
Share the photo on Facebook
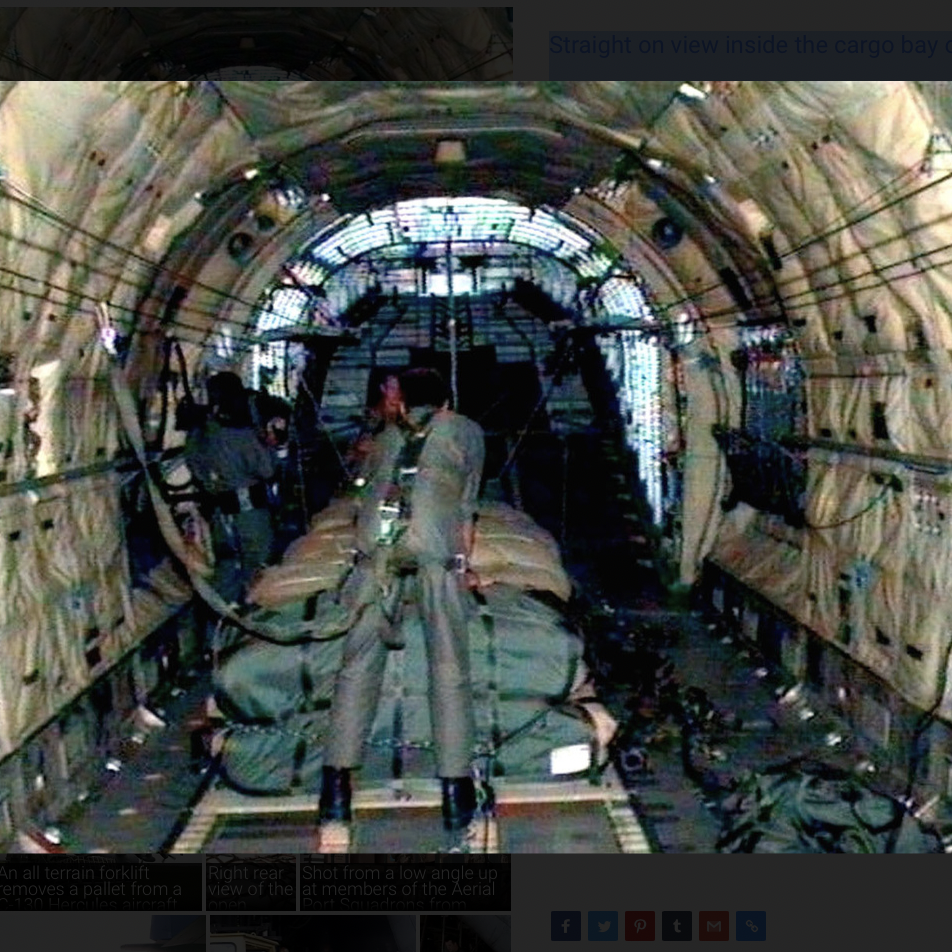click(x=565, y=925)
